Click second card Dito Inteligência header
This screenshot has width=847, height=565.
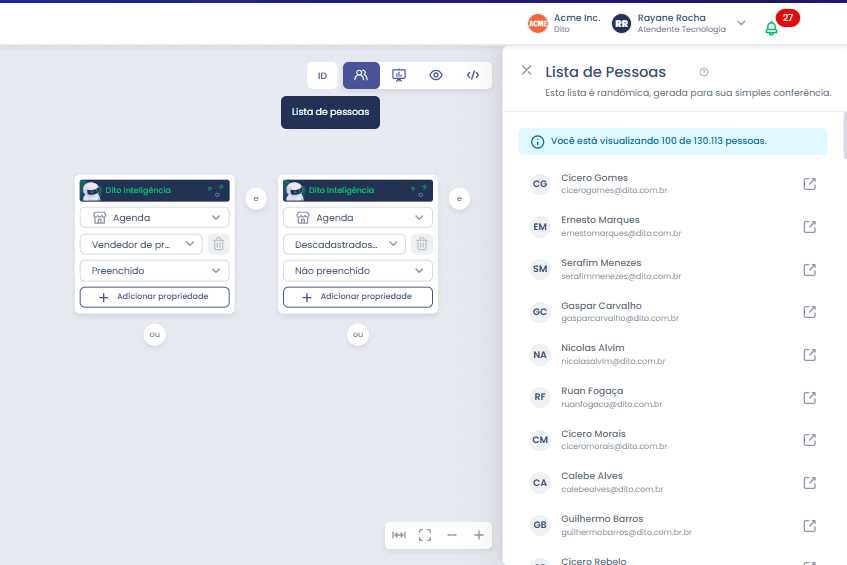coord(358,190)
